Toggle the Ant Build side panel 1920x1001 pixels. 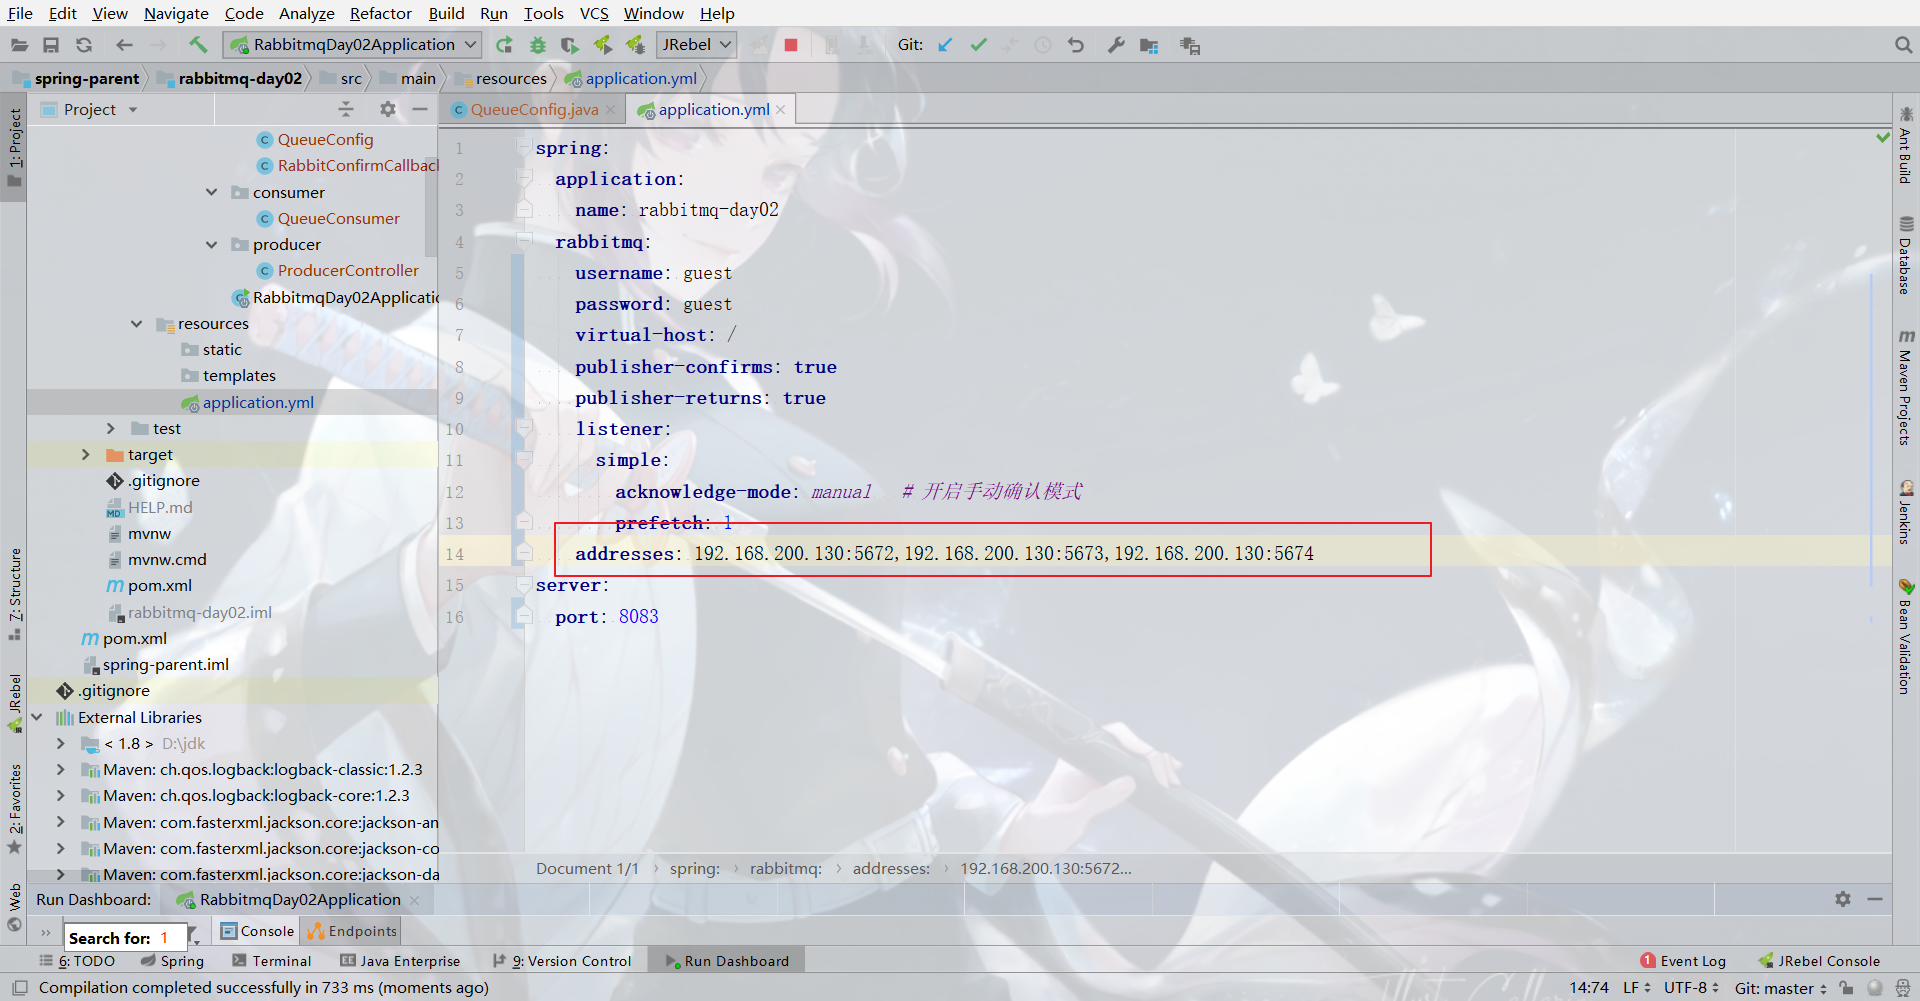coord(1906,144)
